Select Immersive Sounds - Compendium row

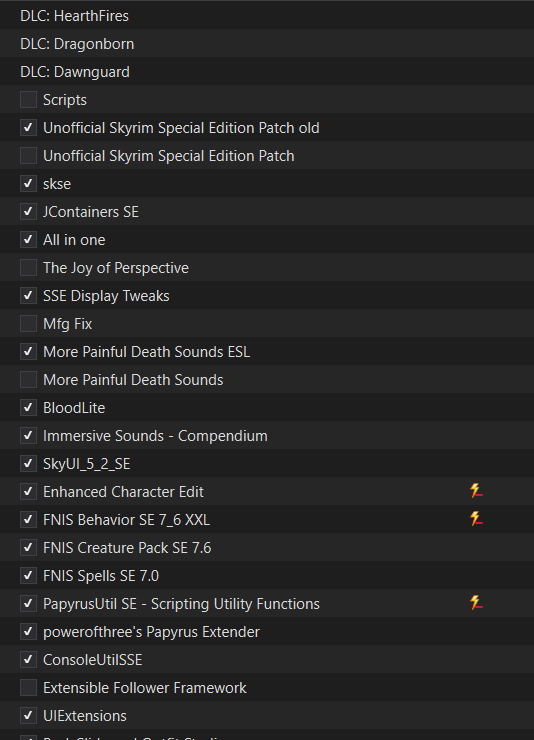tap(267, 436)
